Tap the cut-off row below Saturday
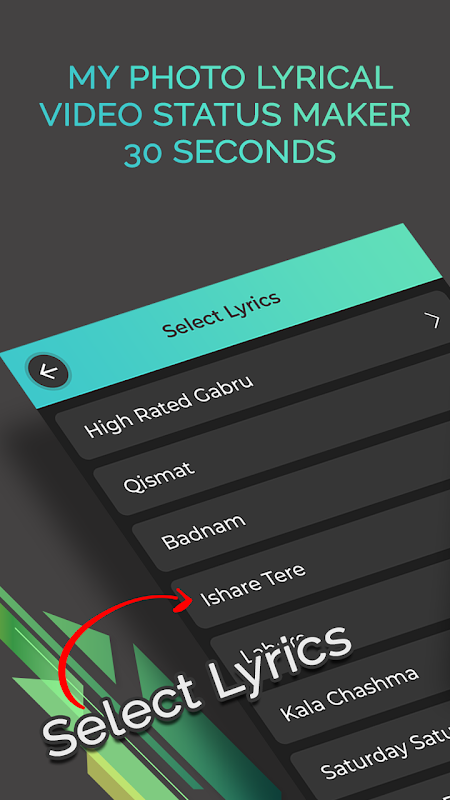The width and height of the screenshot is (450, 800). [408, 788]
